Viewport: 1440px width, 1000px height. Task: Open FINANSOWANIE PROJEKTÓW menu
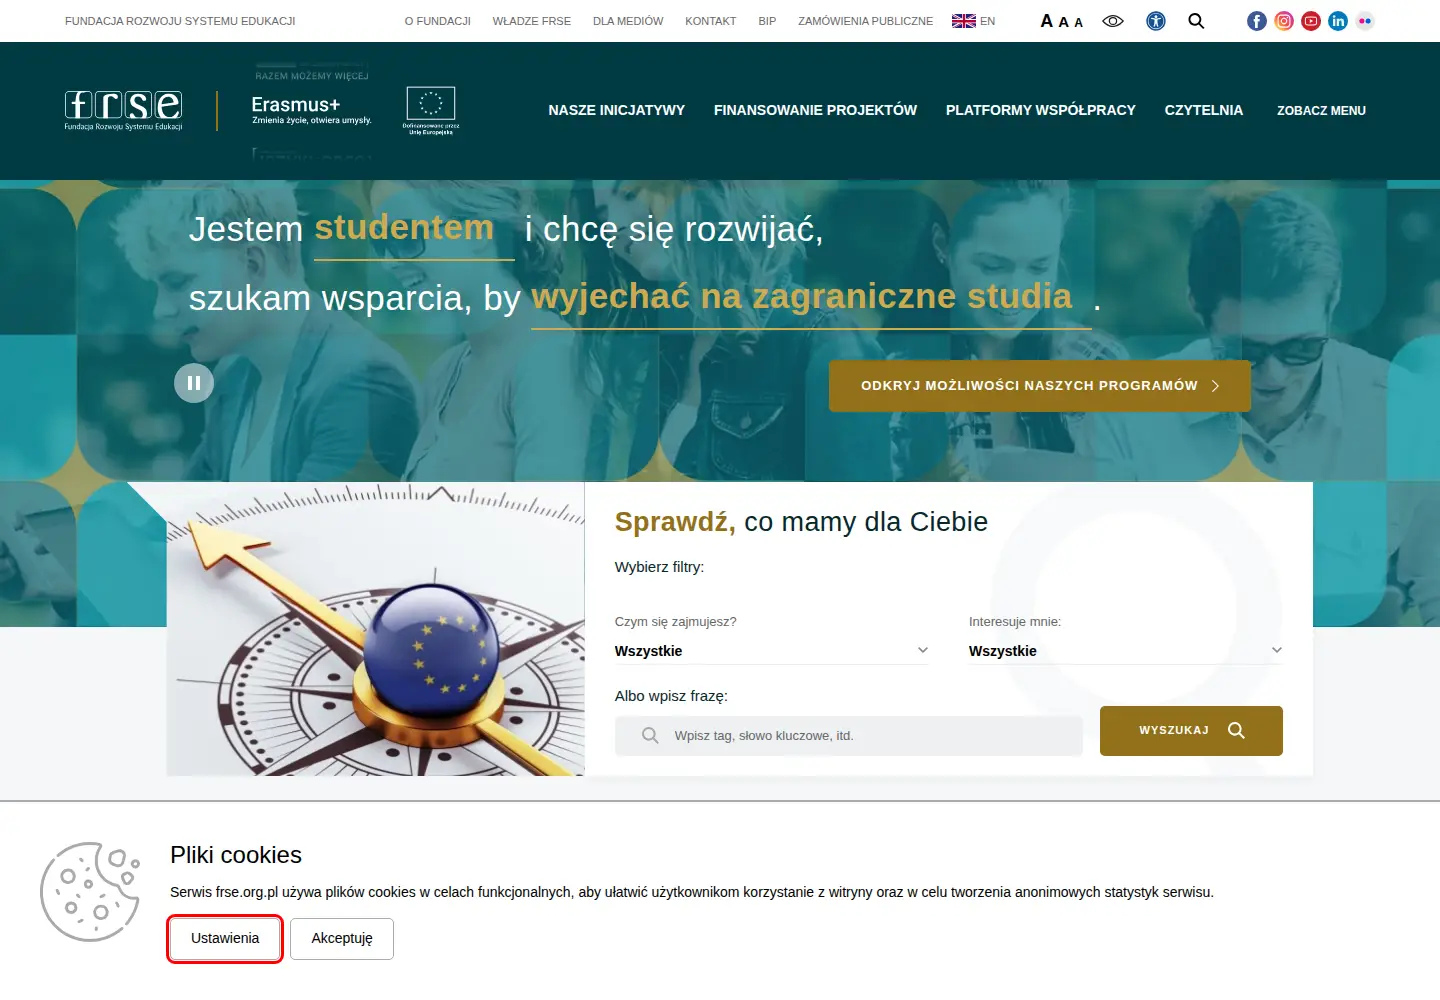815,110
